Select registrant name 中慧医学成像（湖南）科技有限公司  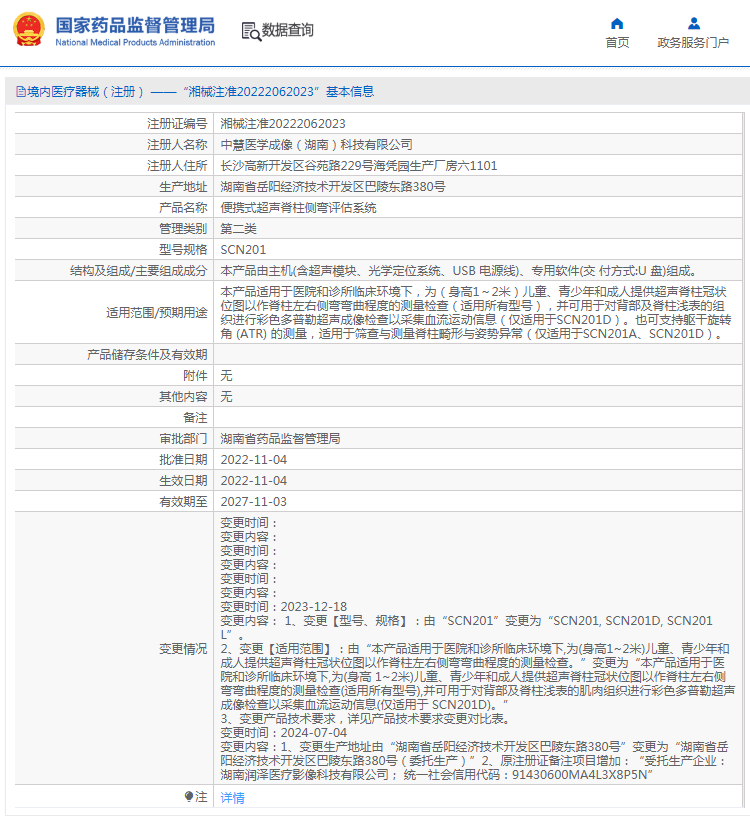click(x=316, y=145)
